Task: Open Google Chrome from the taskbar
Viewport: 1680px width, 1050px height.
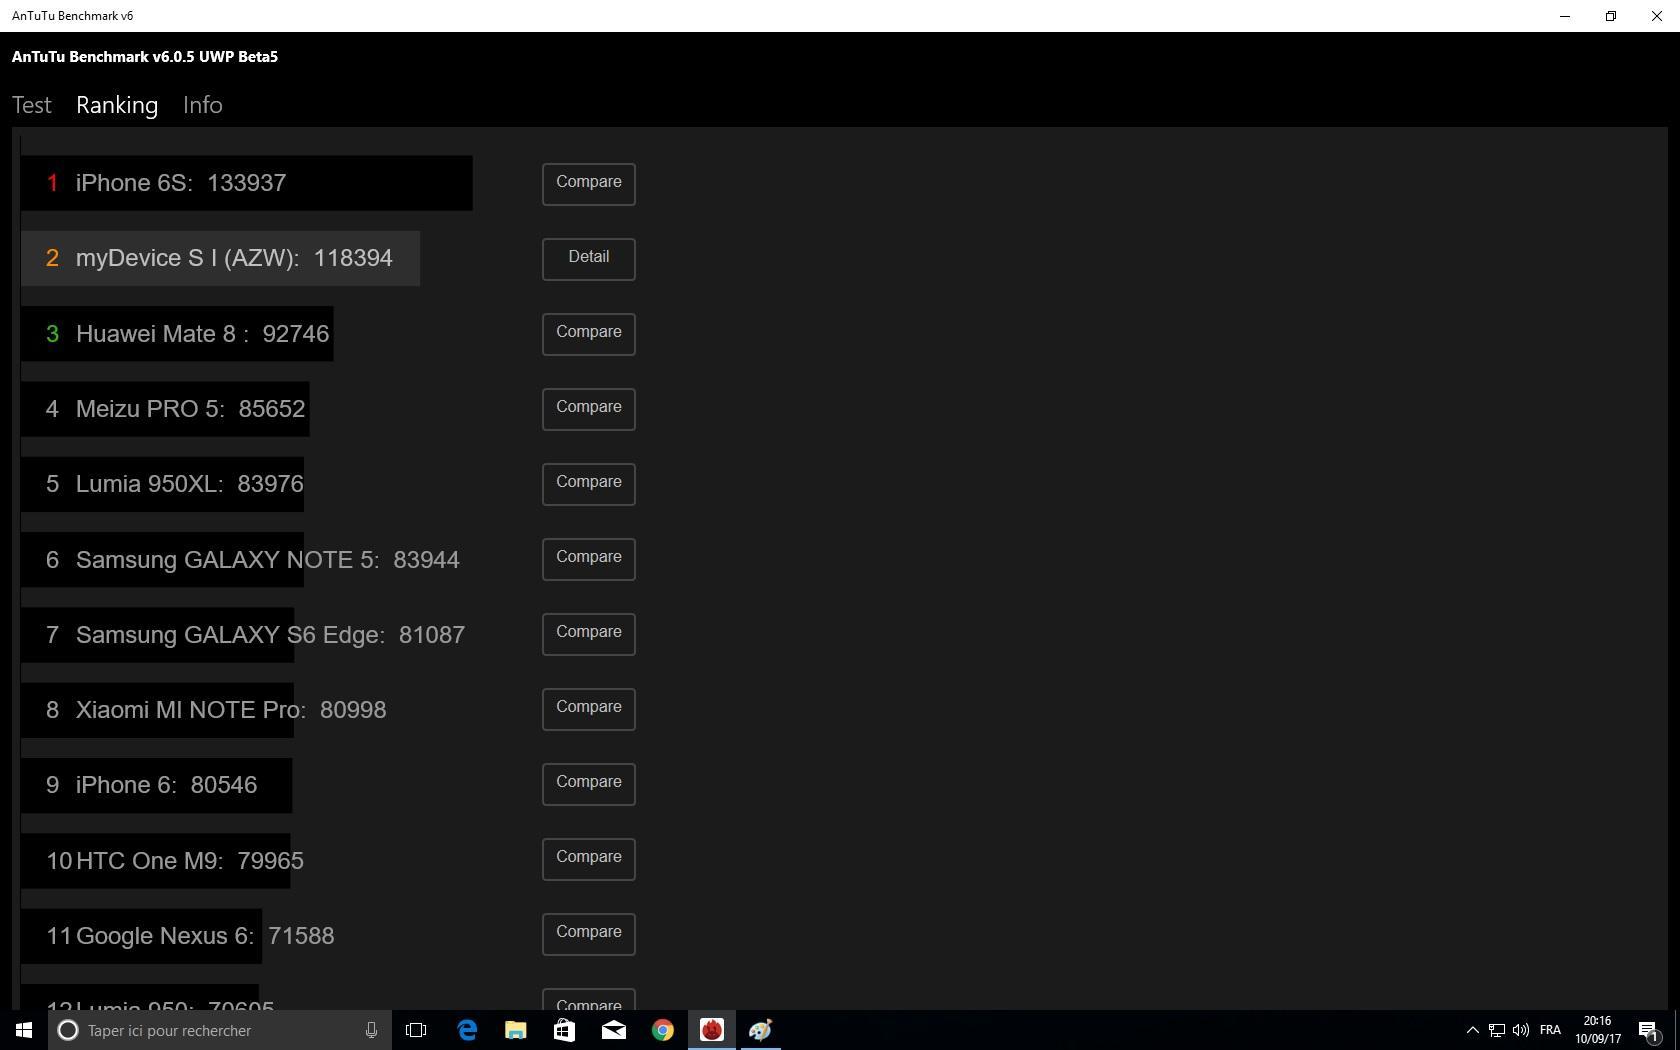Action: [x=662, y=1030]
